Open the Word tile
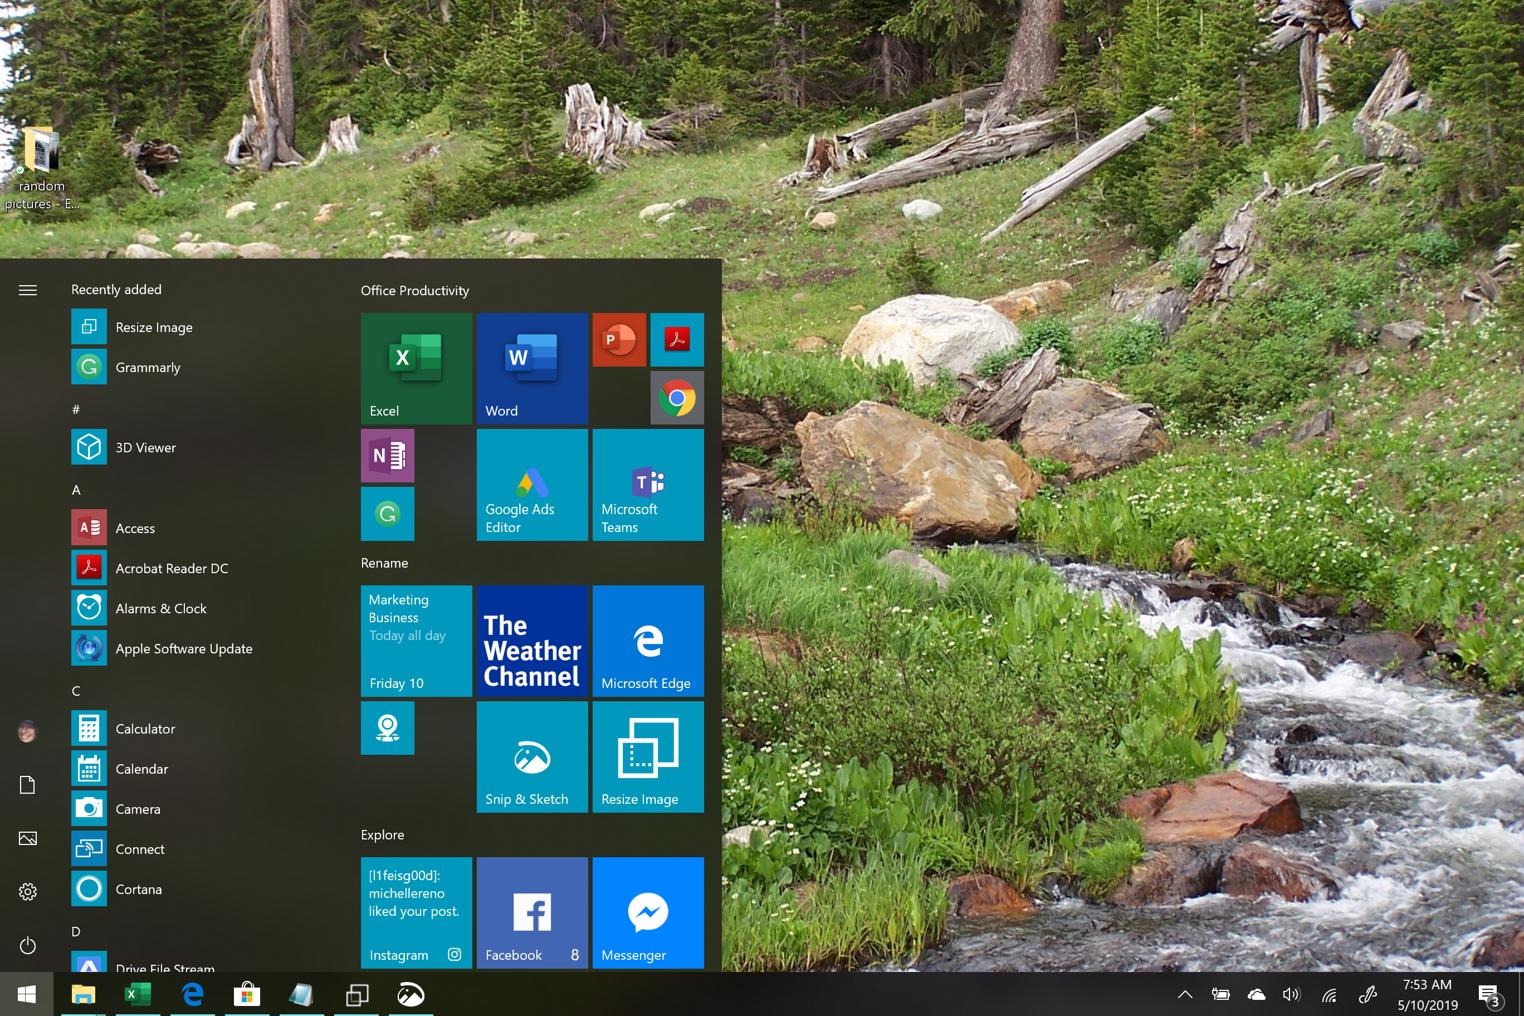The image size is (1524, 1016). 532,368
